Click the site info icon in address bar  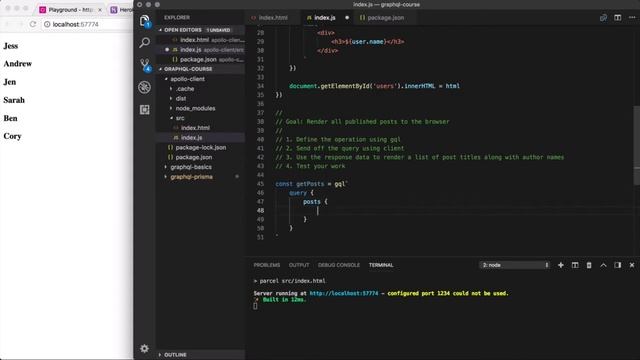pos(47,24)
